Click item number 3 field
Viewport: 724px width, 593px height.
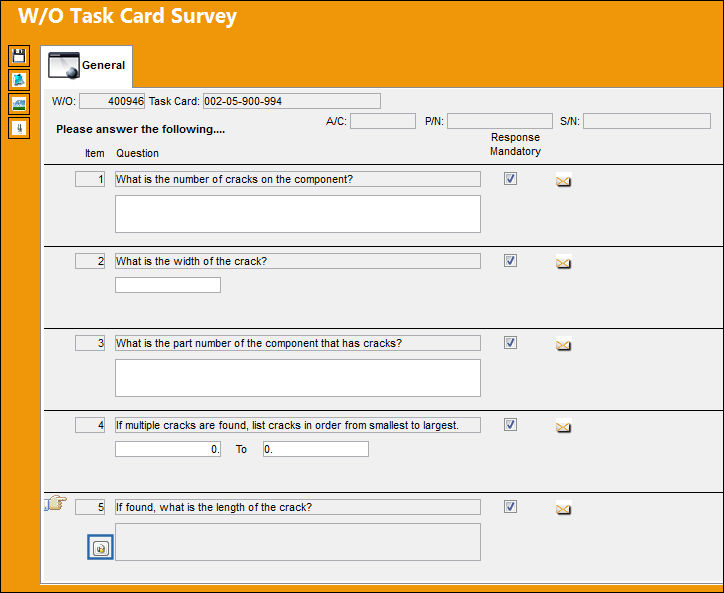click(x=90, y=343)
